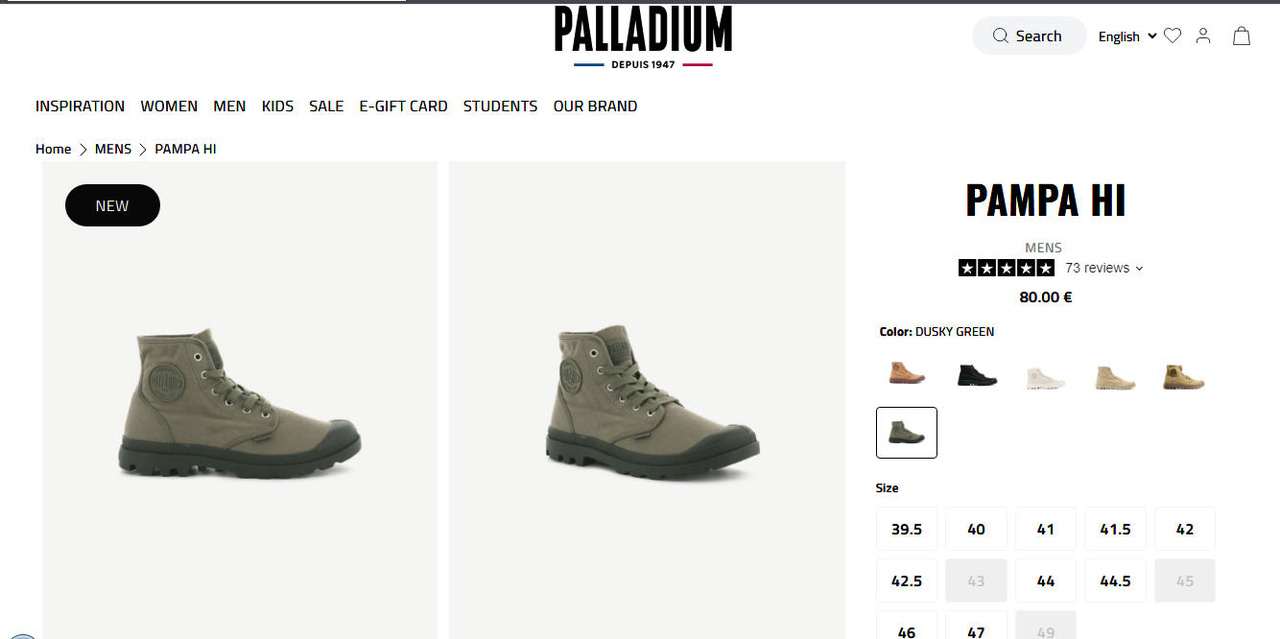Select size 41.5
1280x639 pixels.
[x=1115, y=529]
